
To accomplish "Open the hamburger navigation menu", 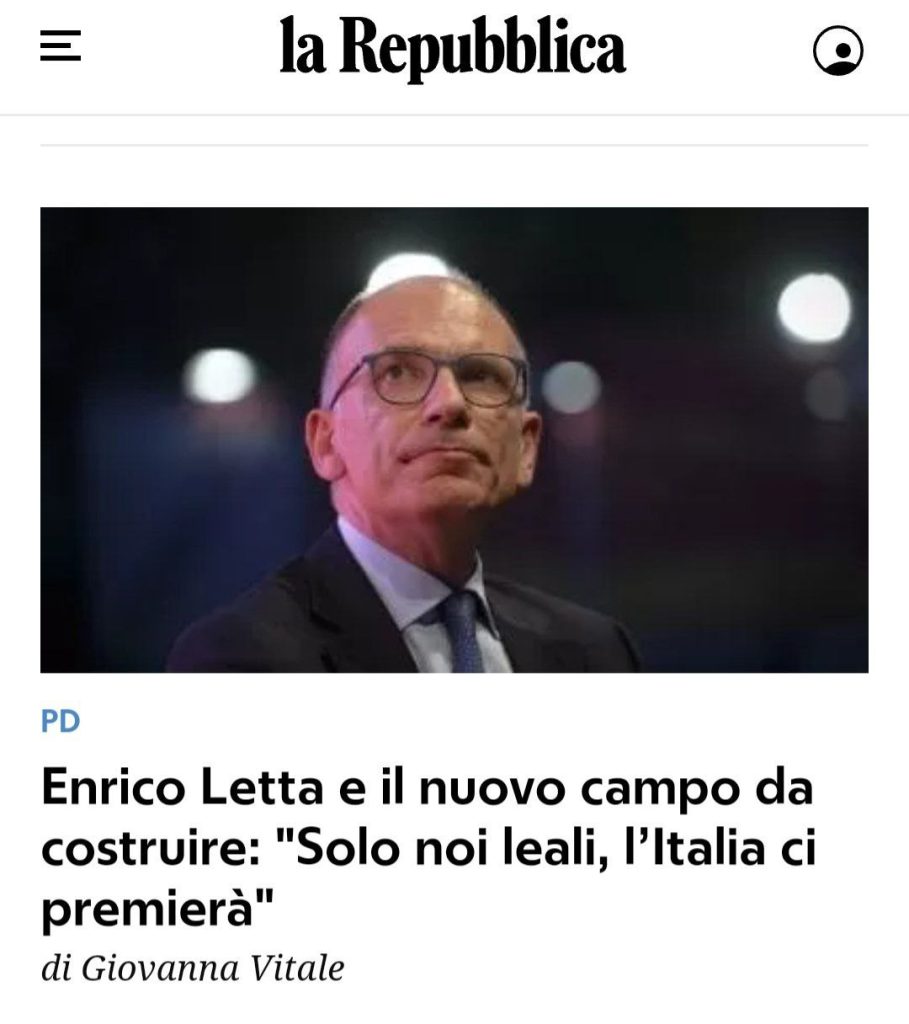I will tap(60, 46).
